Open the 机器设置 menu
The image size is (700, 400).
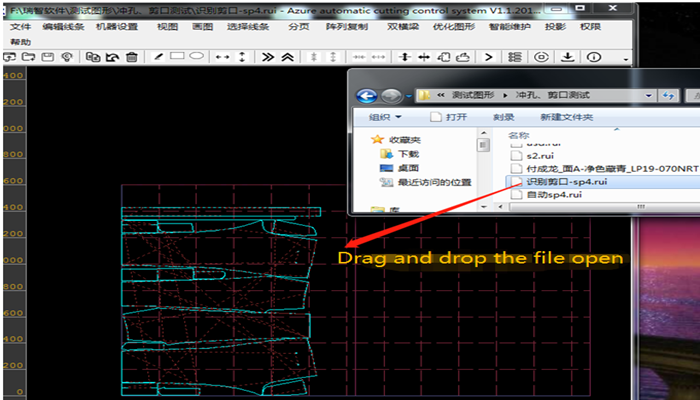pos(117,27)
